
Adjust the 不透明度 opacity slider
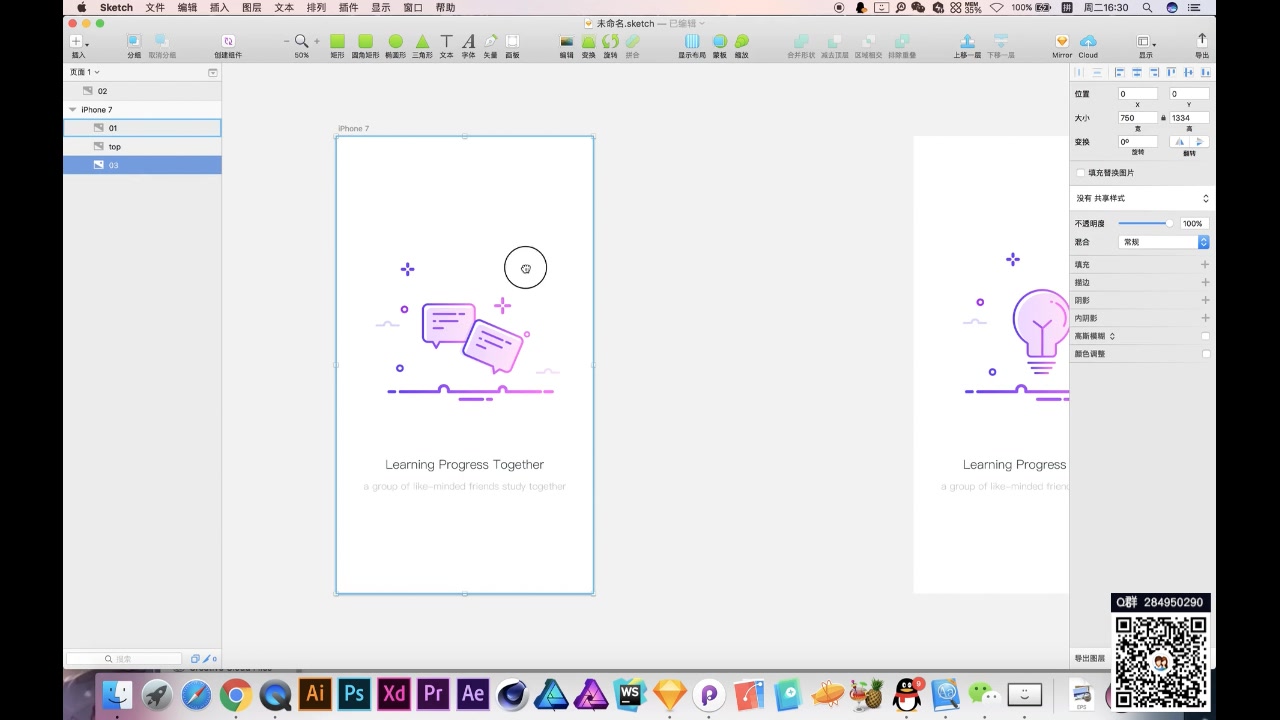(x=1146, y=224)
